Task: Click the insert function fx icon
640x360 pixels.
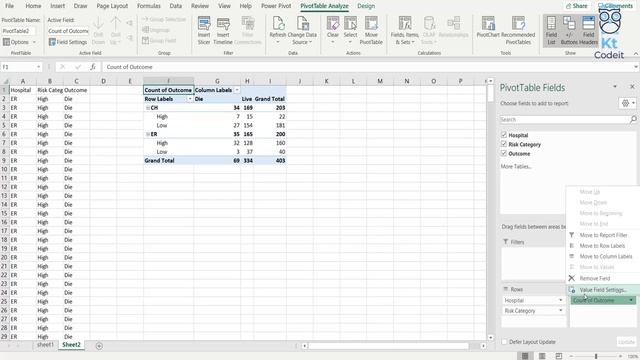Action: [x=93, y=67]
